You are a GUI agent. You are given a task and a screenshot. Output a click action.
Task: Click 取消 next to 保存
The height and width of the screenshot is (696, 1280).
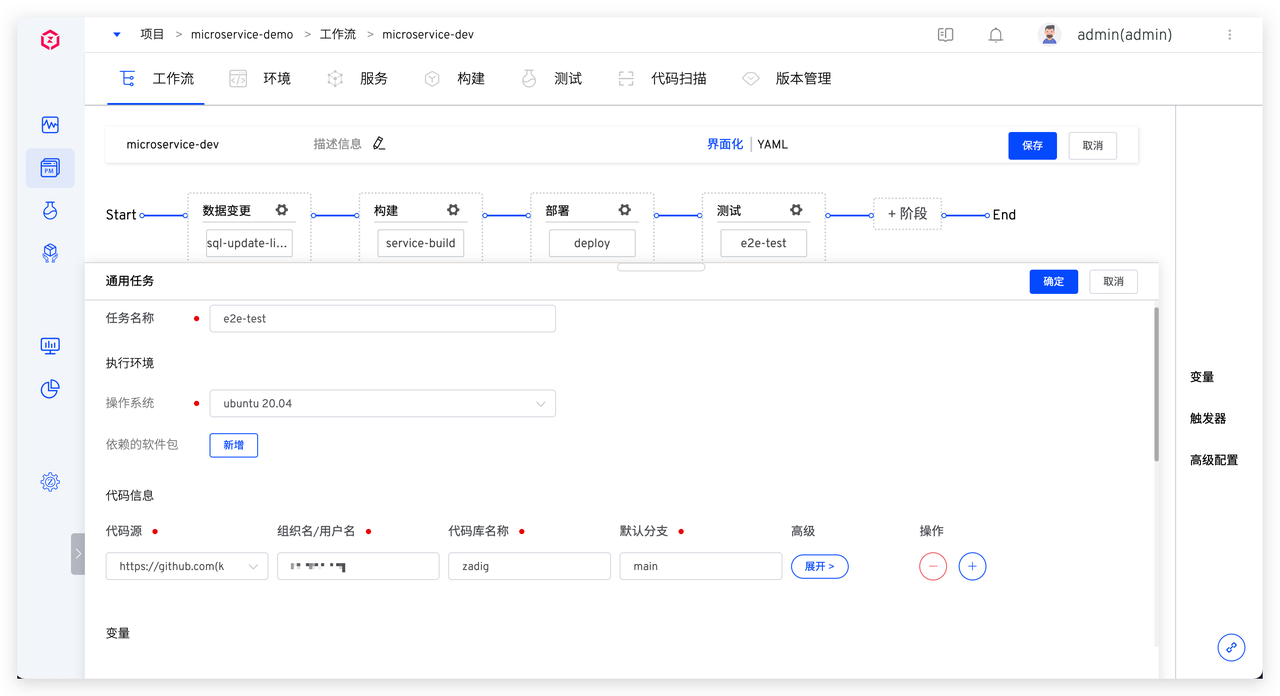[x=1092, y=145]
